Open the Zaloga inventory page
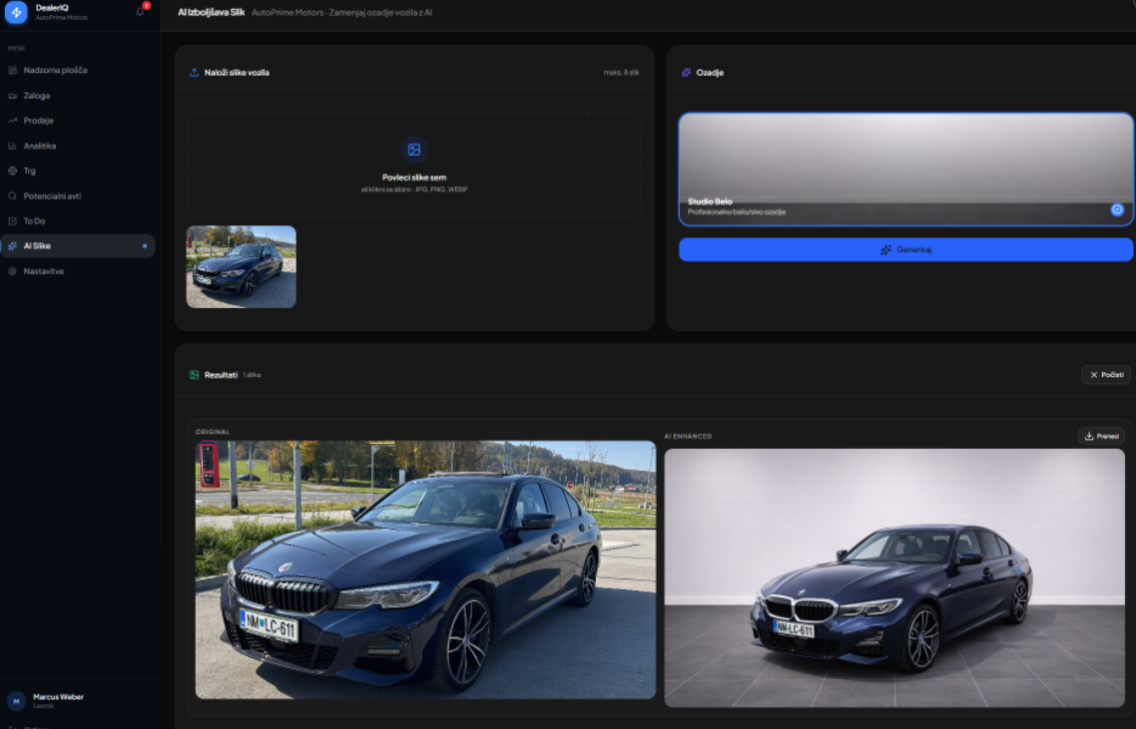Viewport: 1136px width, 729px height. [x=37, y=96]
